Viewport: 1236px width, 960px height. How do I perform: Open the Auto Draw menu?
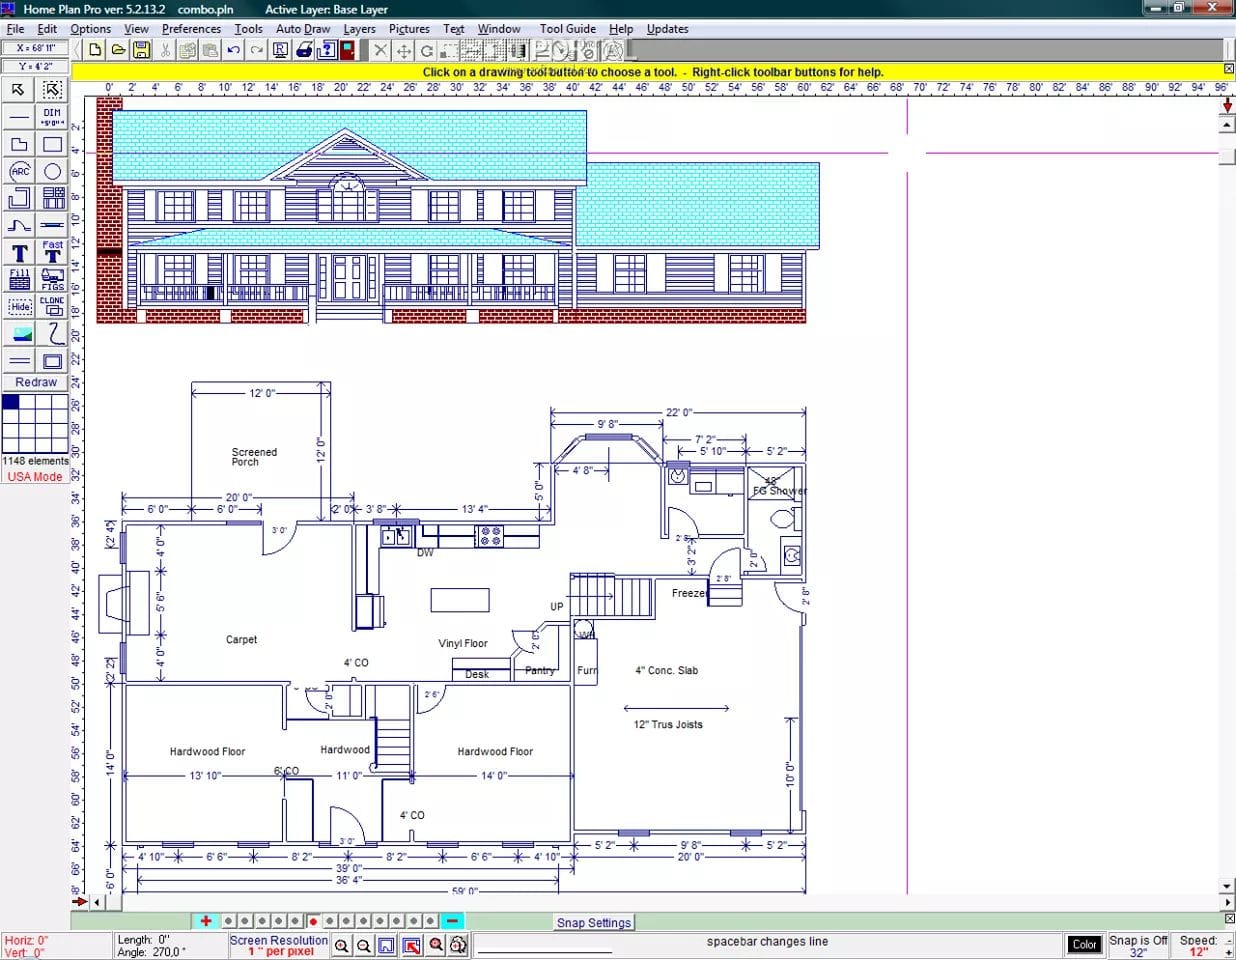[303, 29]
